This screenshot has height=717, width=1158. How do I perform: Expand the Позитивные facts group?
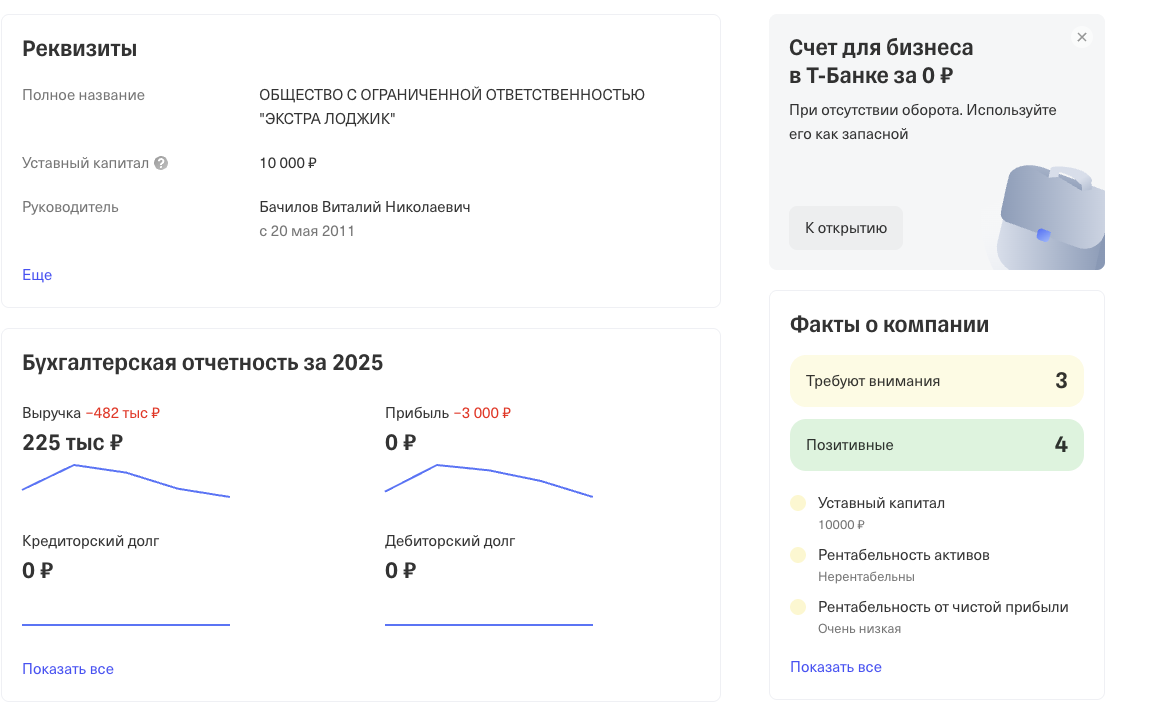tap(936, 445)
